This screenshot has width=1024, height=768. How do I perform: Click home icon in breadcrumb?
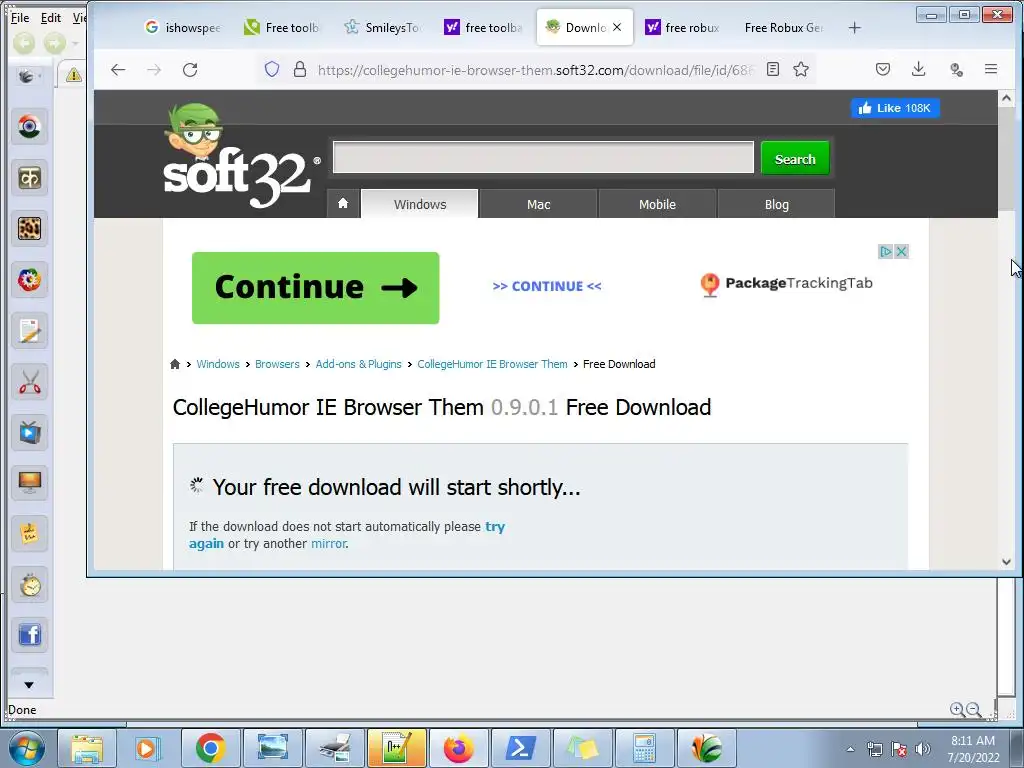[x=175, y=364]
